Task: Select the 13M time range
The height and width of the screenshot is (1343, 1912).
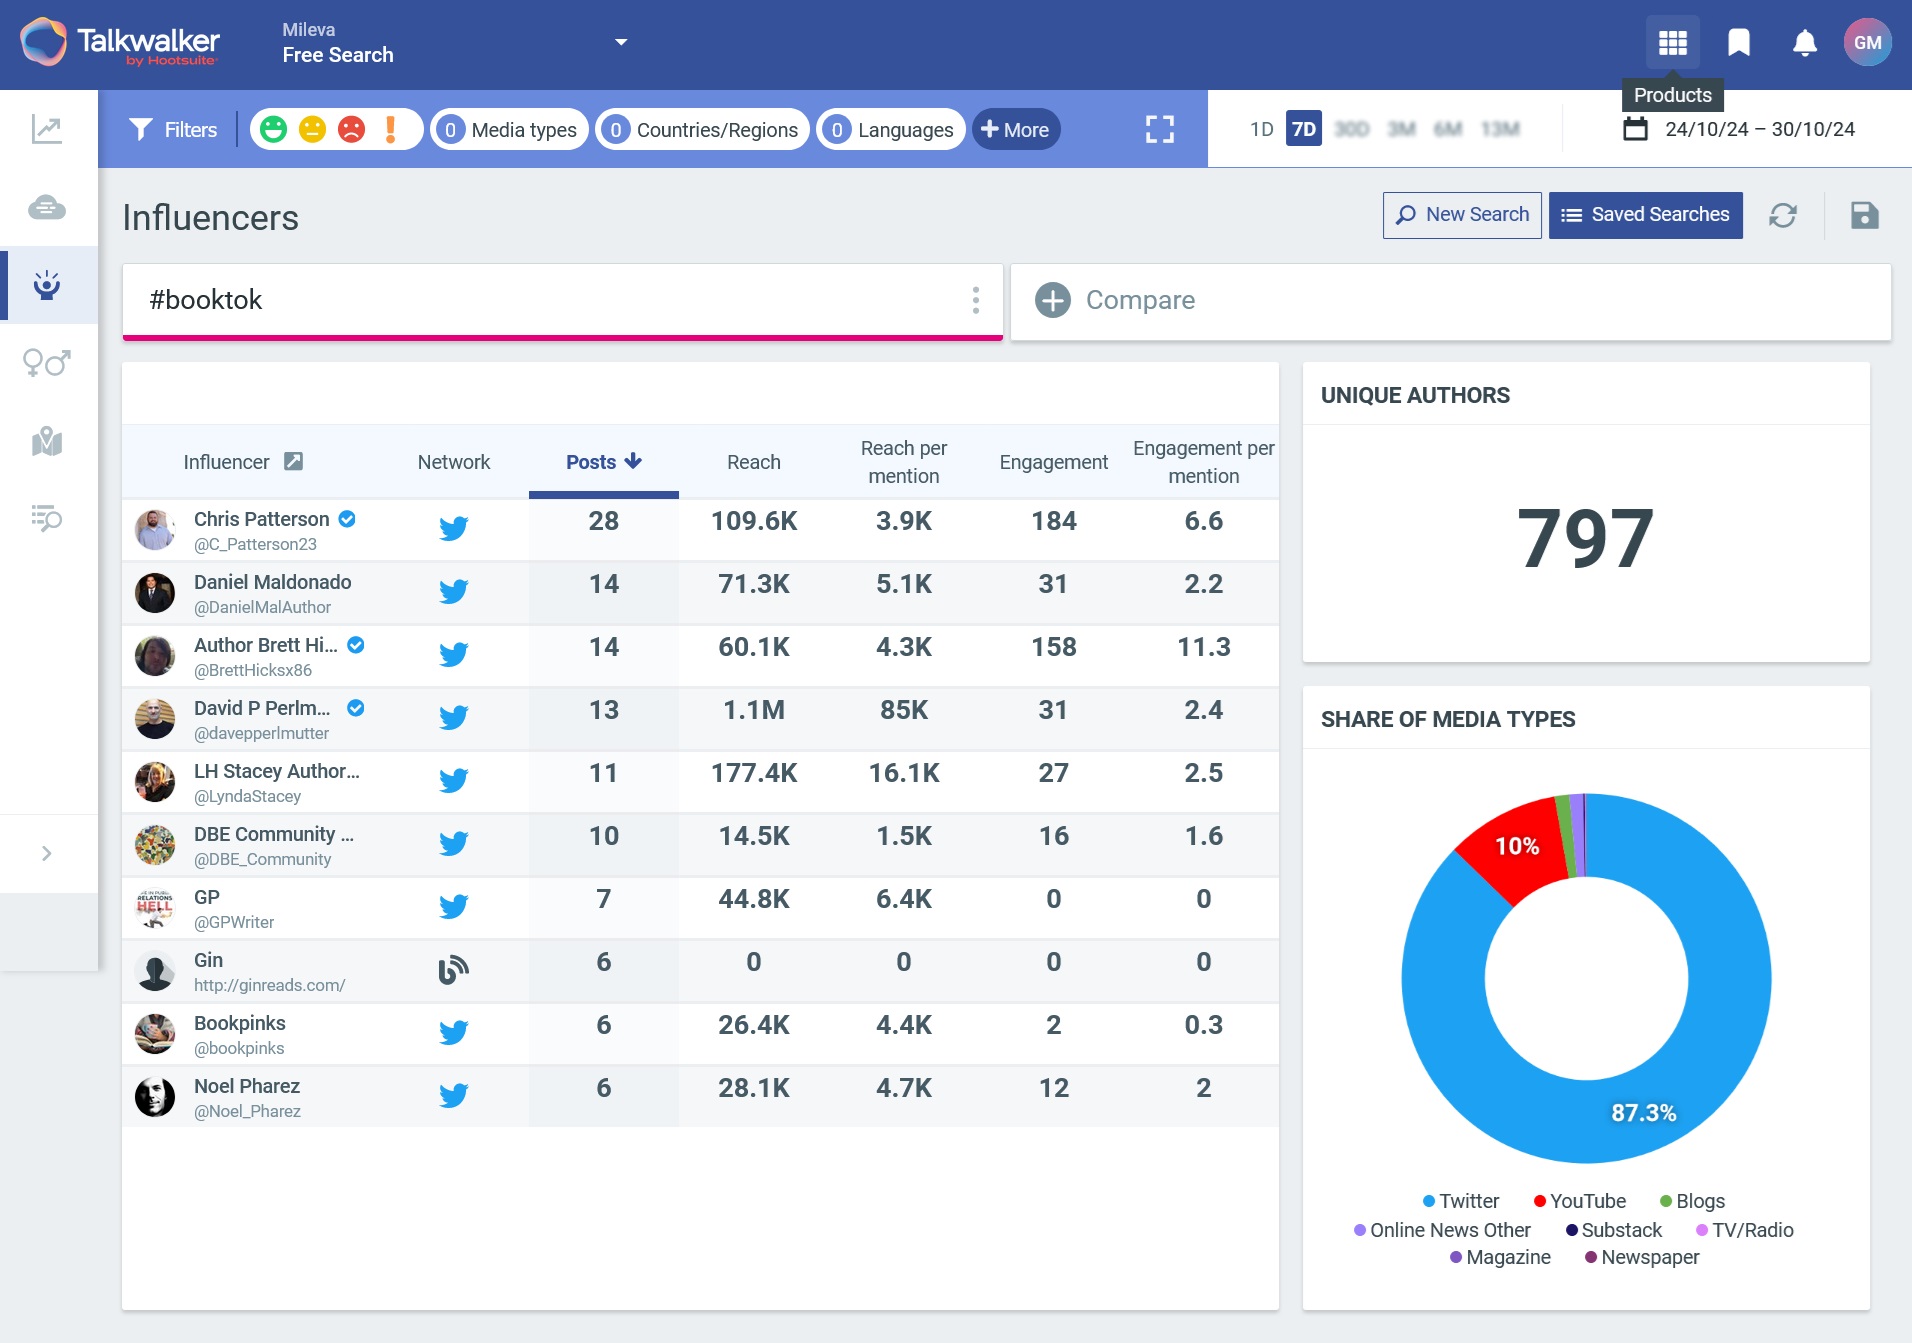Action: (x=1499, y=129)
